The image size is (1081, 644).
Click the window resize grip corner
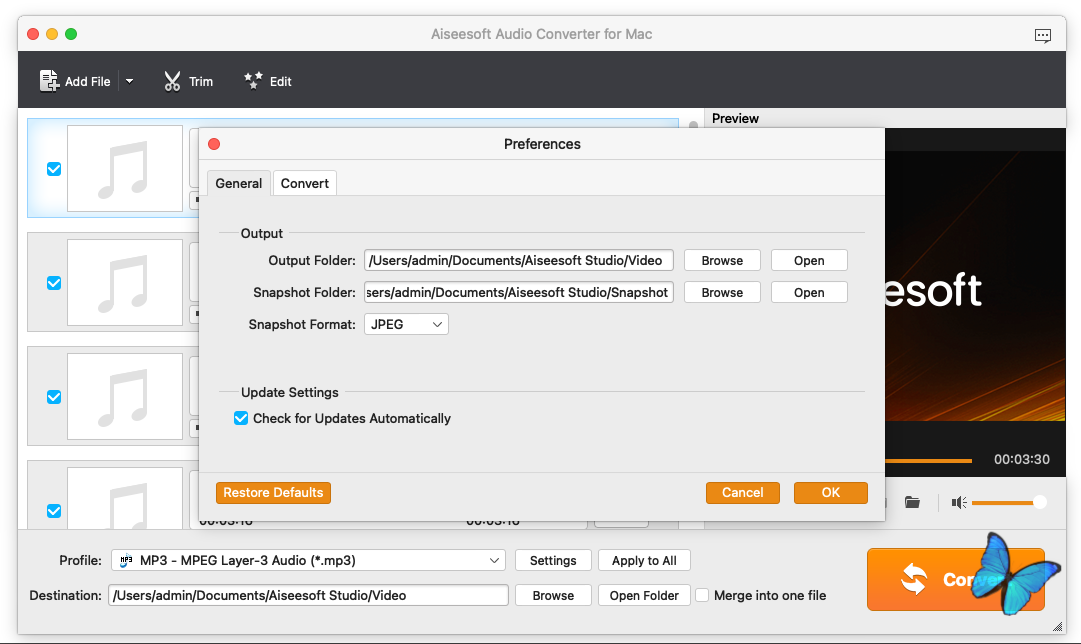tap(1058, 626)
